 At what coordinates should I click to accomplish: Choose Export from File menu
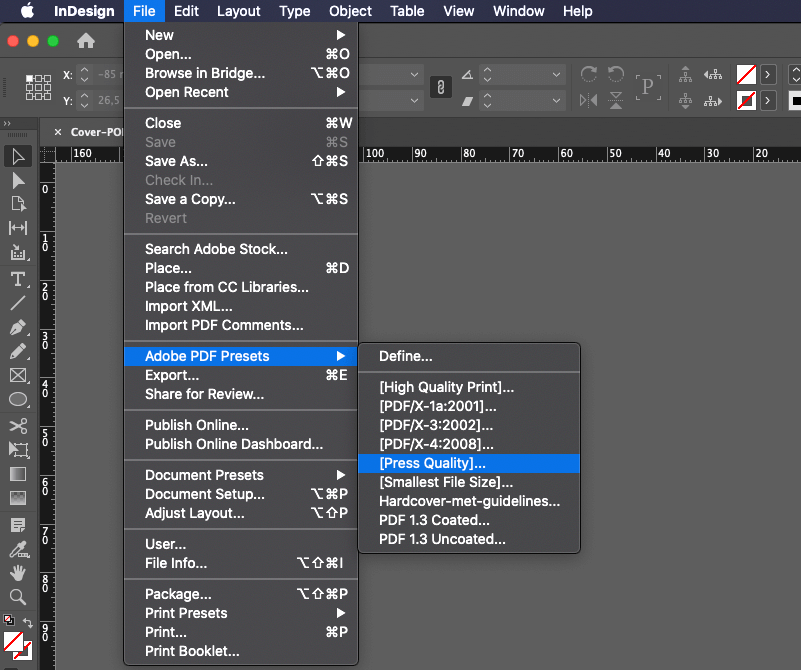241,375
